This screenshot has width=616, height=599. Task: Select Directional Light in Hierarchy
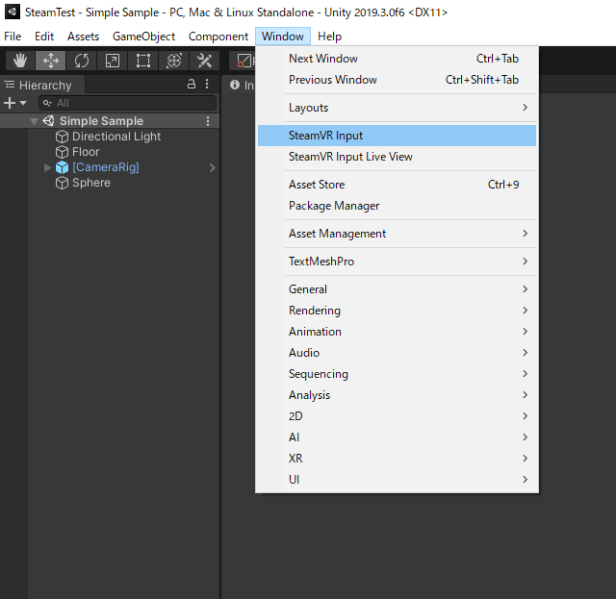pyautogui.click(x=116, y=136)
